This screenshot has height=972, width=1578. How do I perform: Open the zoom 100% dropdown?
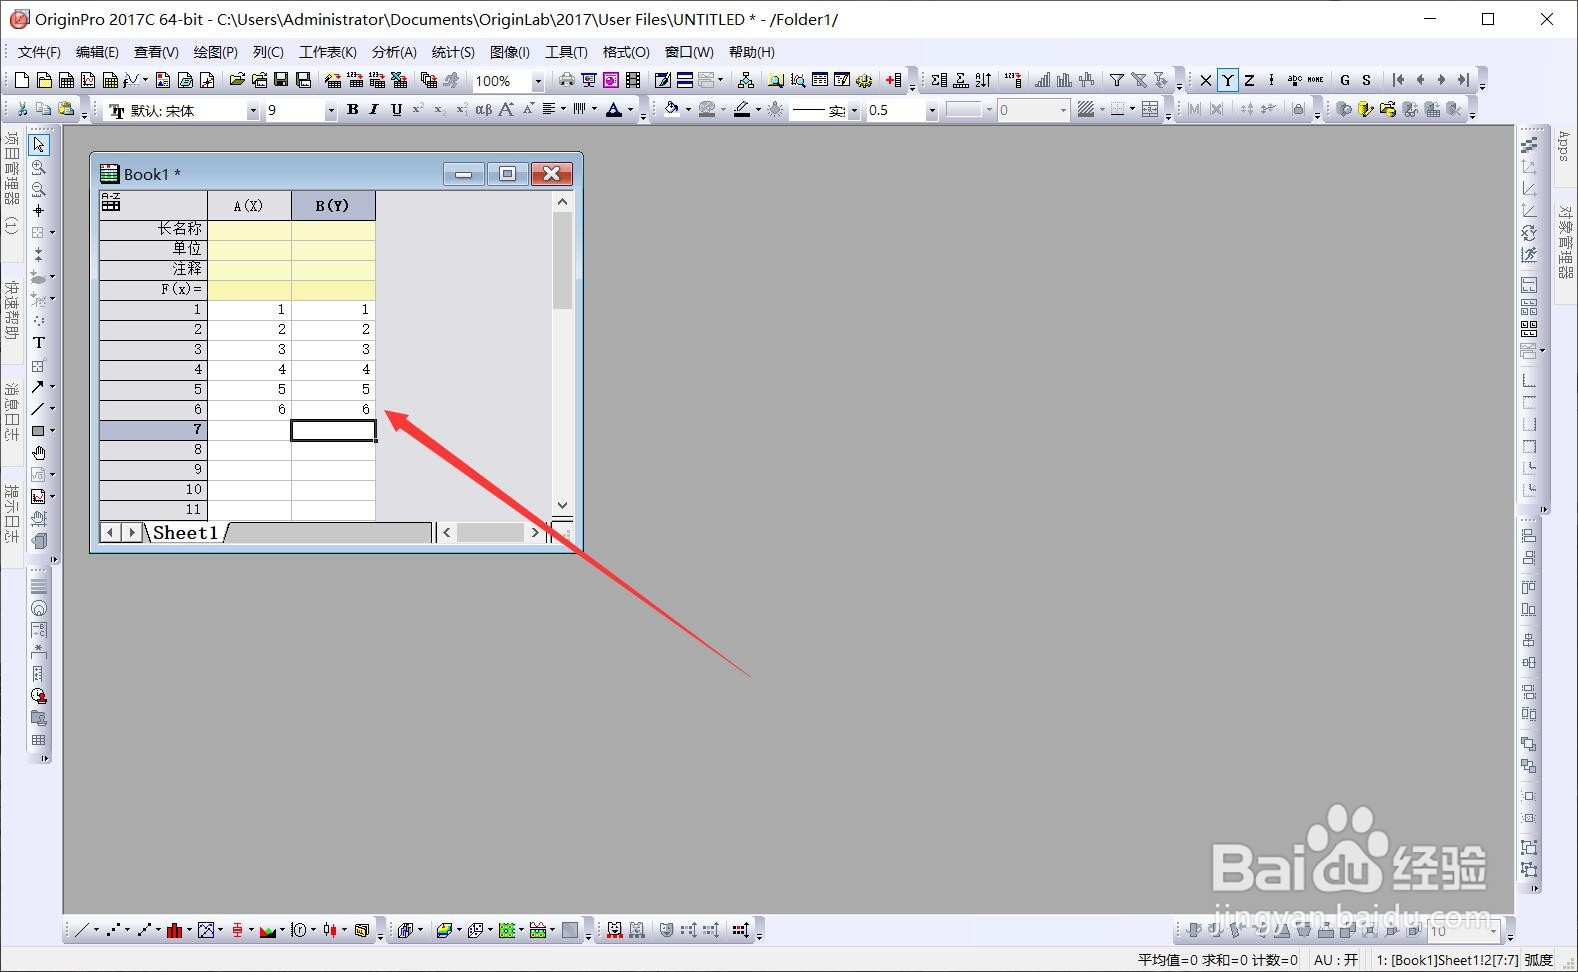pyautogui.click(x=537, y=81)
